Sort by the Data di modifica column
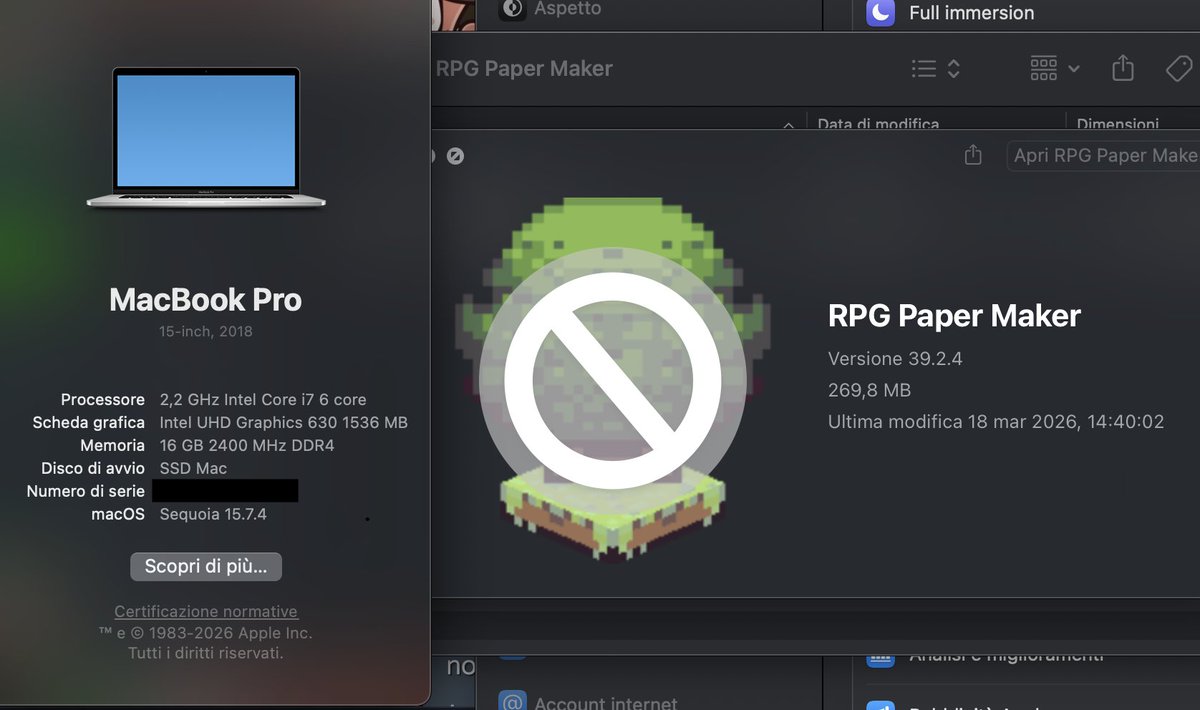Screen dimensions: 1200x710 click(878, 124)
